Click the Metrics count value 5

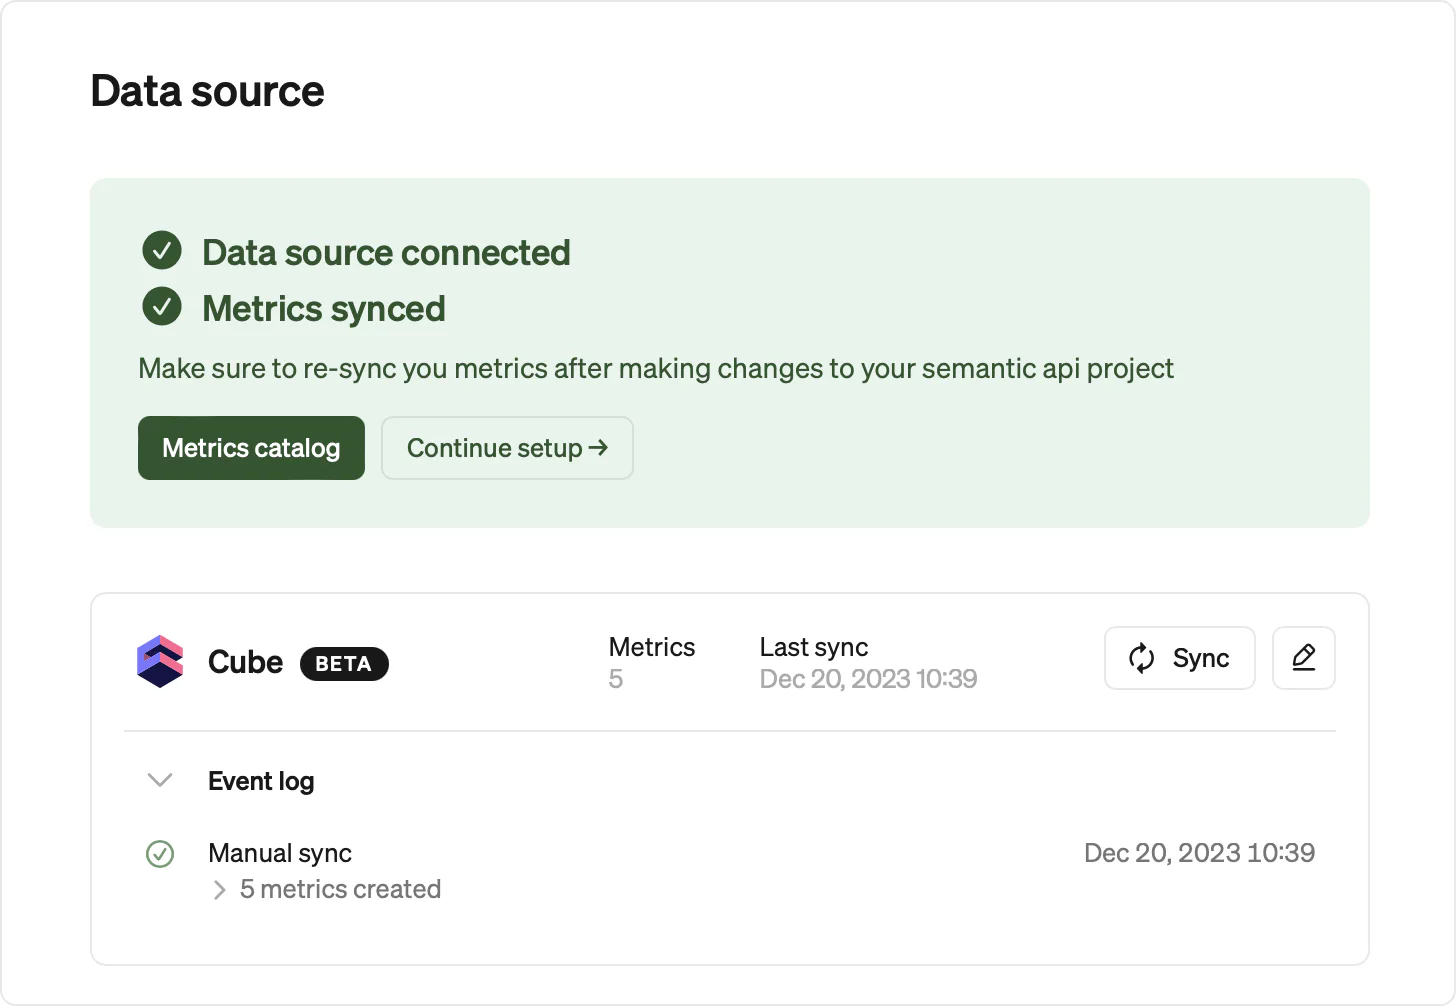[x=616, y=680]
